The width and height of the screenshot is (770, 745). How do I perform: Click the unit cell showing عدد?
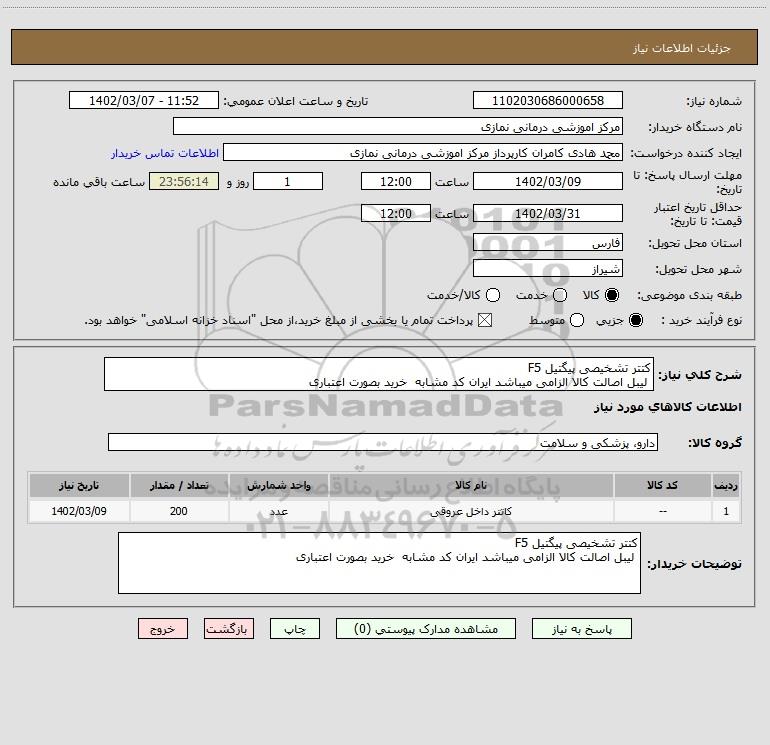(278, 511)
